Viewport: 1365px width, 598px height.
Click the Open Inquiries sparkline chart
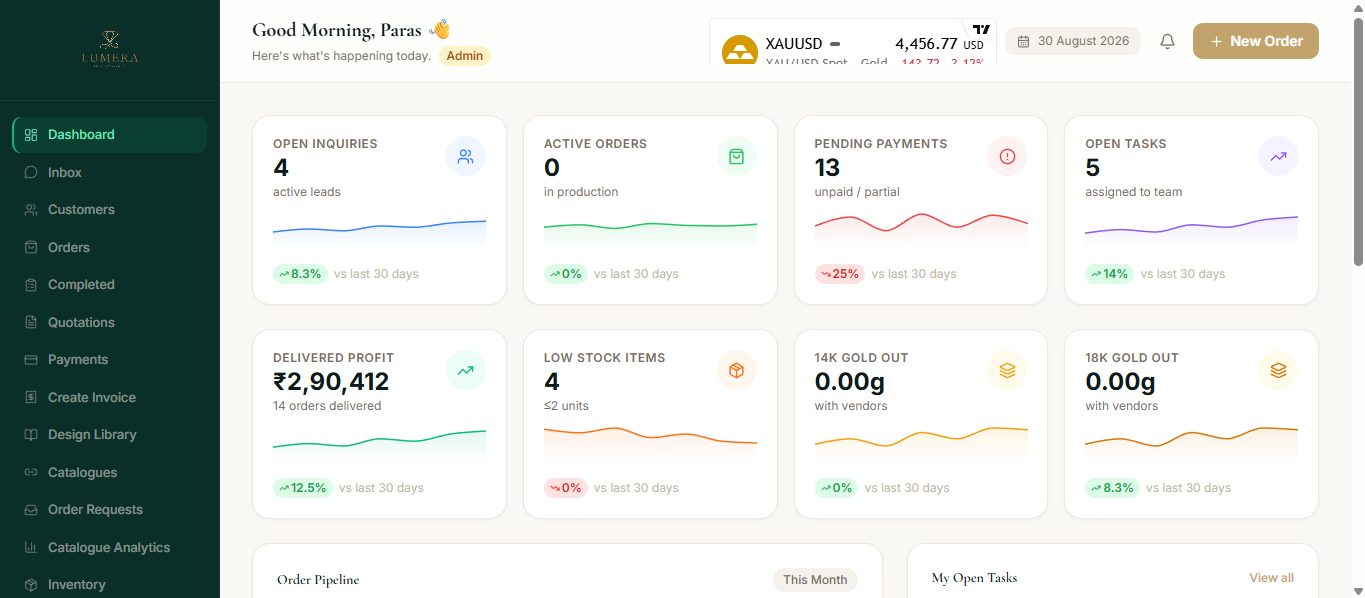(x=380, y=233)
